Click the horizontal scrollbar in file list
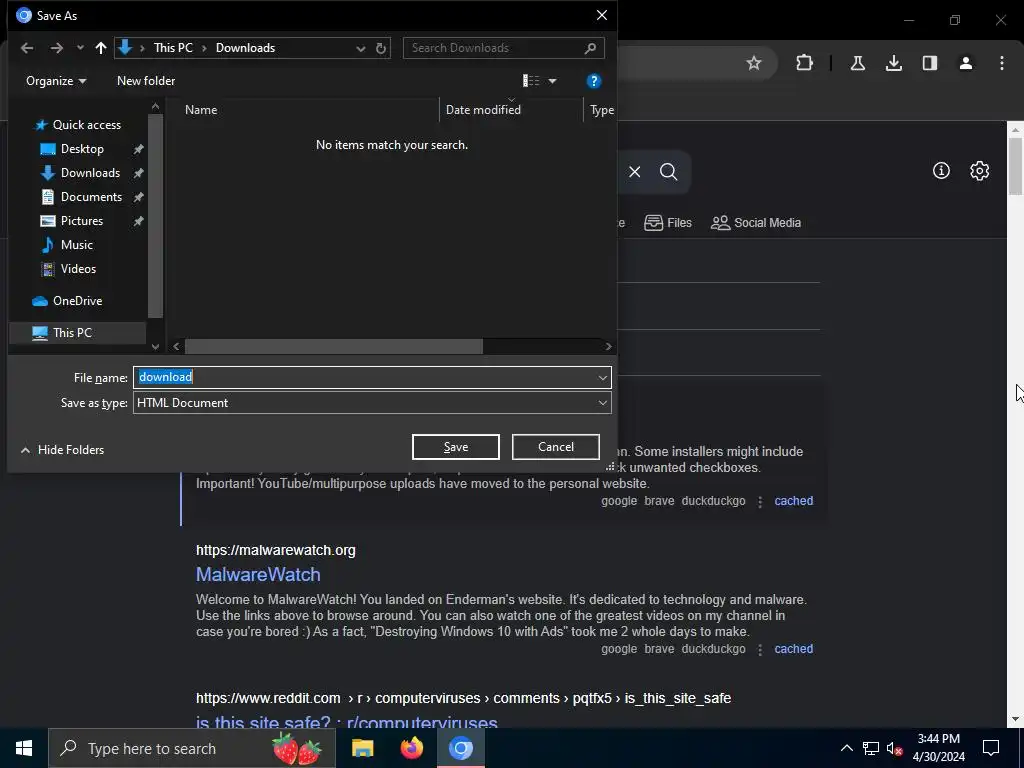Image resolution: width=1024 pixels, height=768 pixels. pos(334,346)
